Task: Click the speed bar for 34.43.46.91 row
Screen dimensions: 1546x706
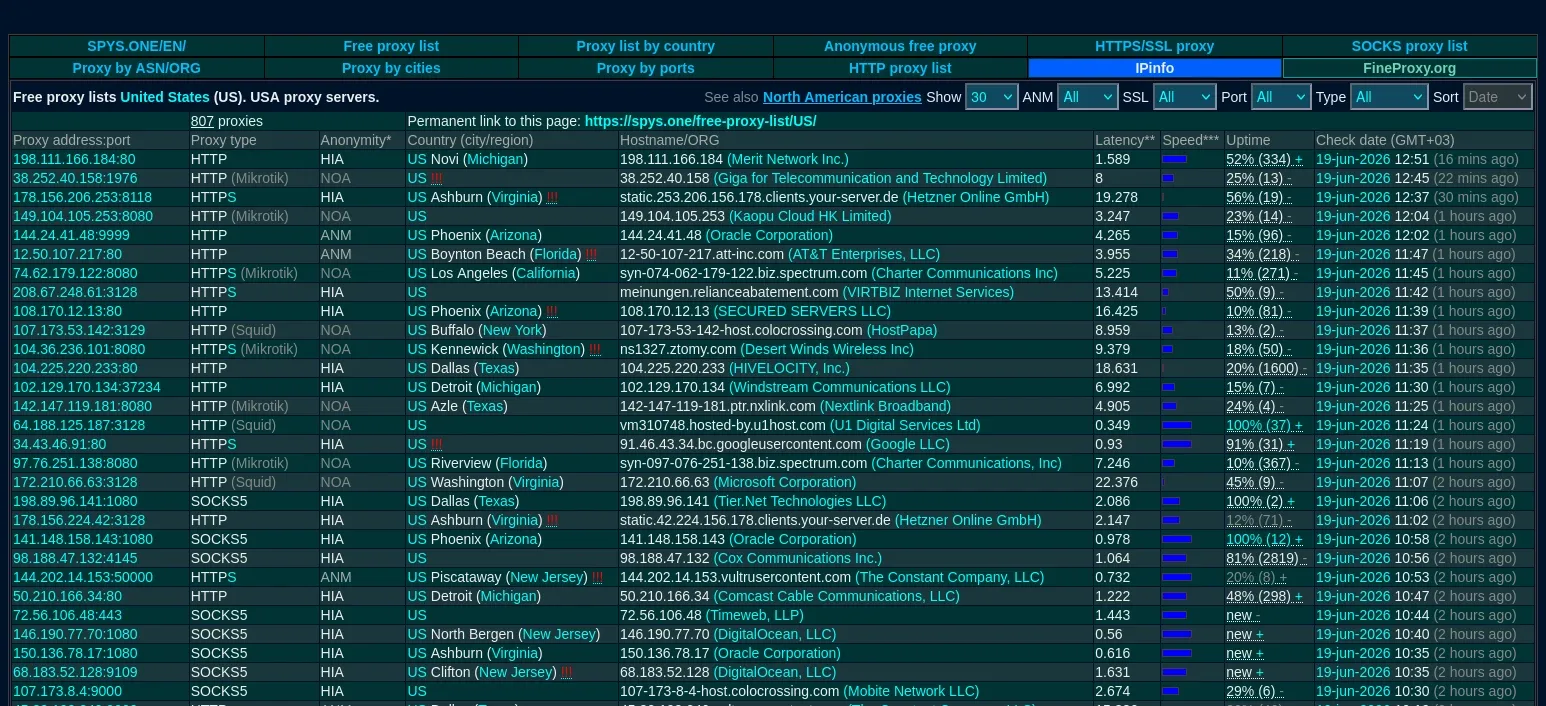Action: tap(1177, 444)
